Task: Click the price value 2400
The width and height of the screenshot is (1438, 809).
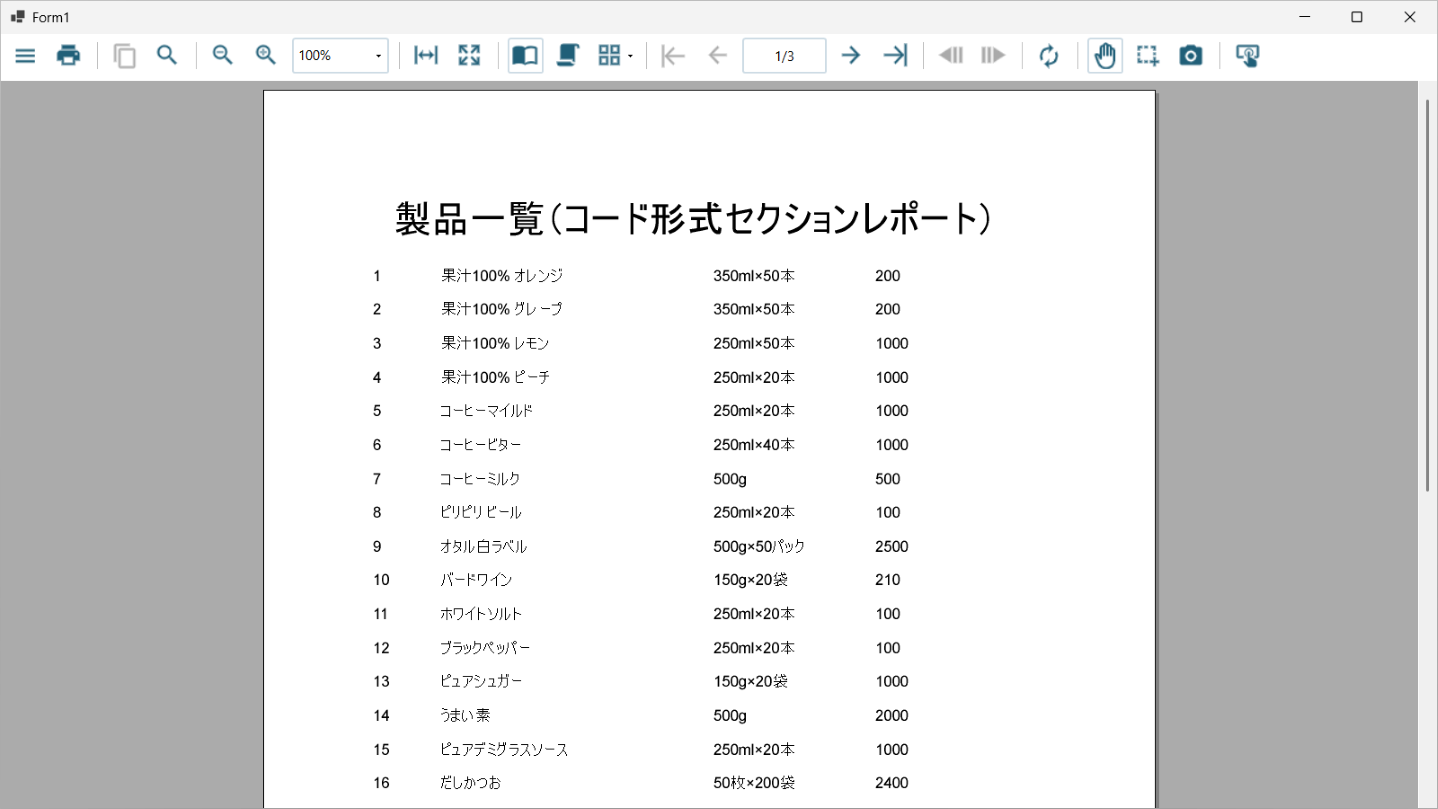Action: tap(892, 783)
